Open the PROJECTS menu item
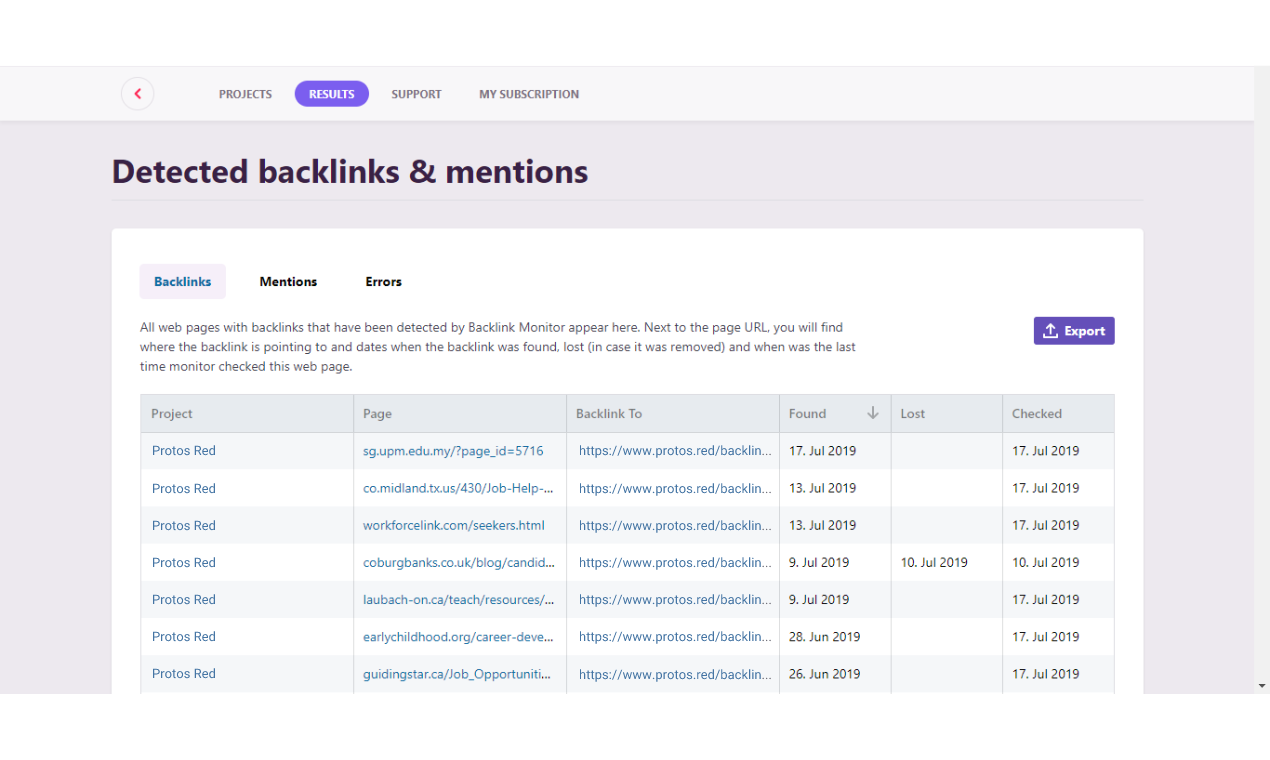 point(245,93)
